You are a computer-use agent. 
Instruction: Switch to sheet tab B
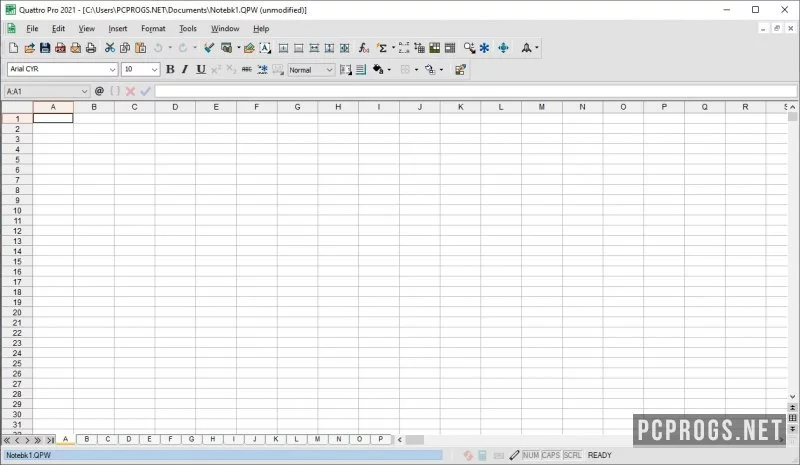[87, 439]
